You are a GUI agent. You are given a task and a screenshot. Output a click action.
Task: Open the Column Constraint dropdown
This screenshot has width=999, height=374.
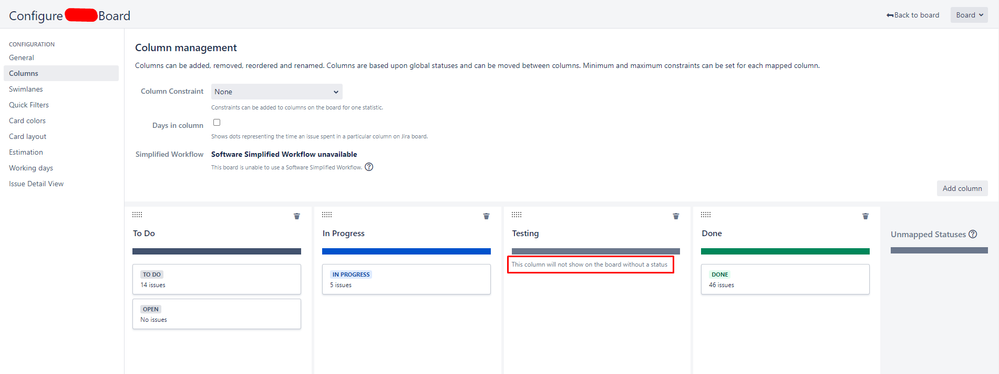pyautogui.click(x=277, y=92)
